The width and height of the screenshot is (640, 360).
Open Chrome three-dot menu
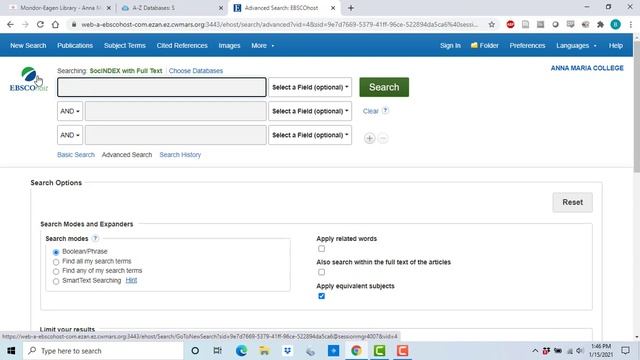(631, 24)
